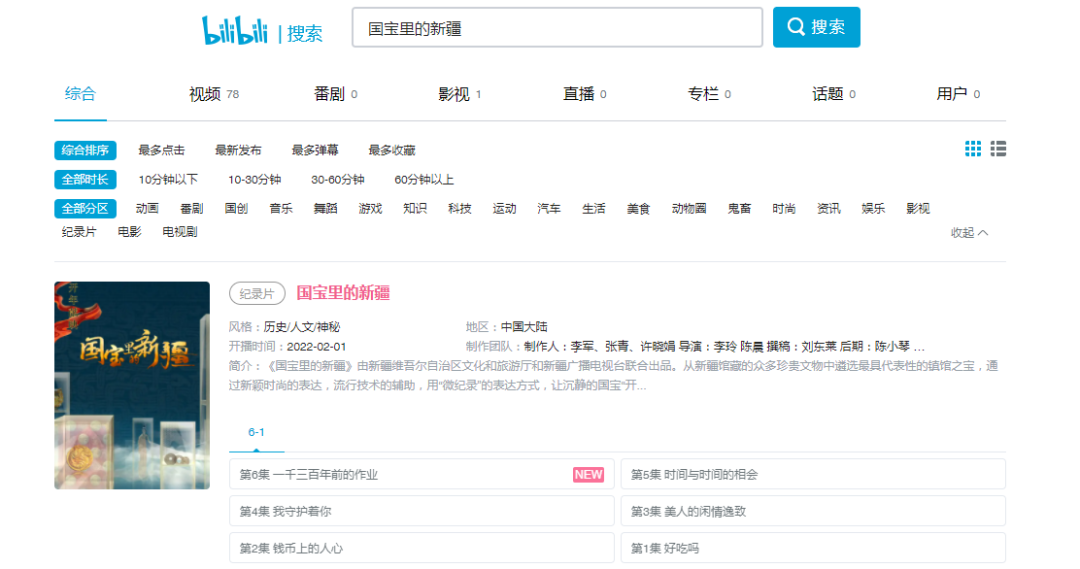Filter duration to 10-30分钟
The height and width of the screenshot is (569, 1080).
[x=254, y=180]
